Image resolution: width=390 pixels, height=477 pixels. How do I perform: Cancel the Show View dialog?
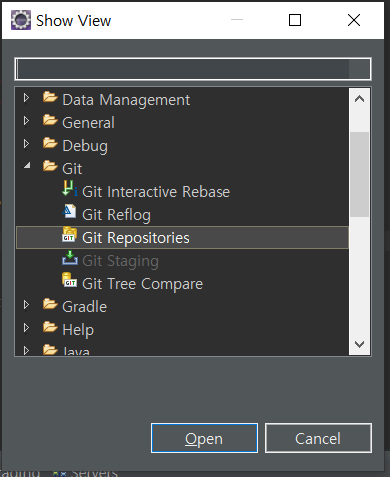tap(318, 438)
